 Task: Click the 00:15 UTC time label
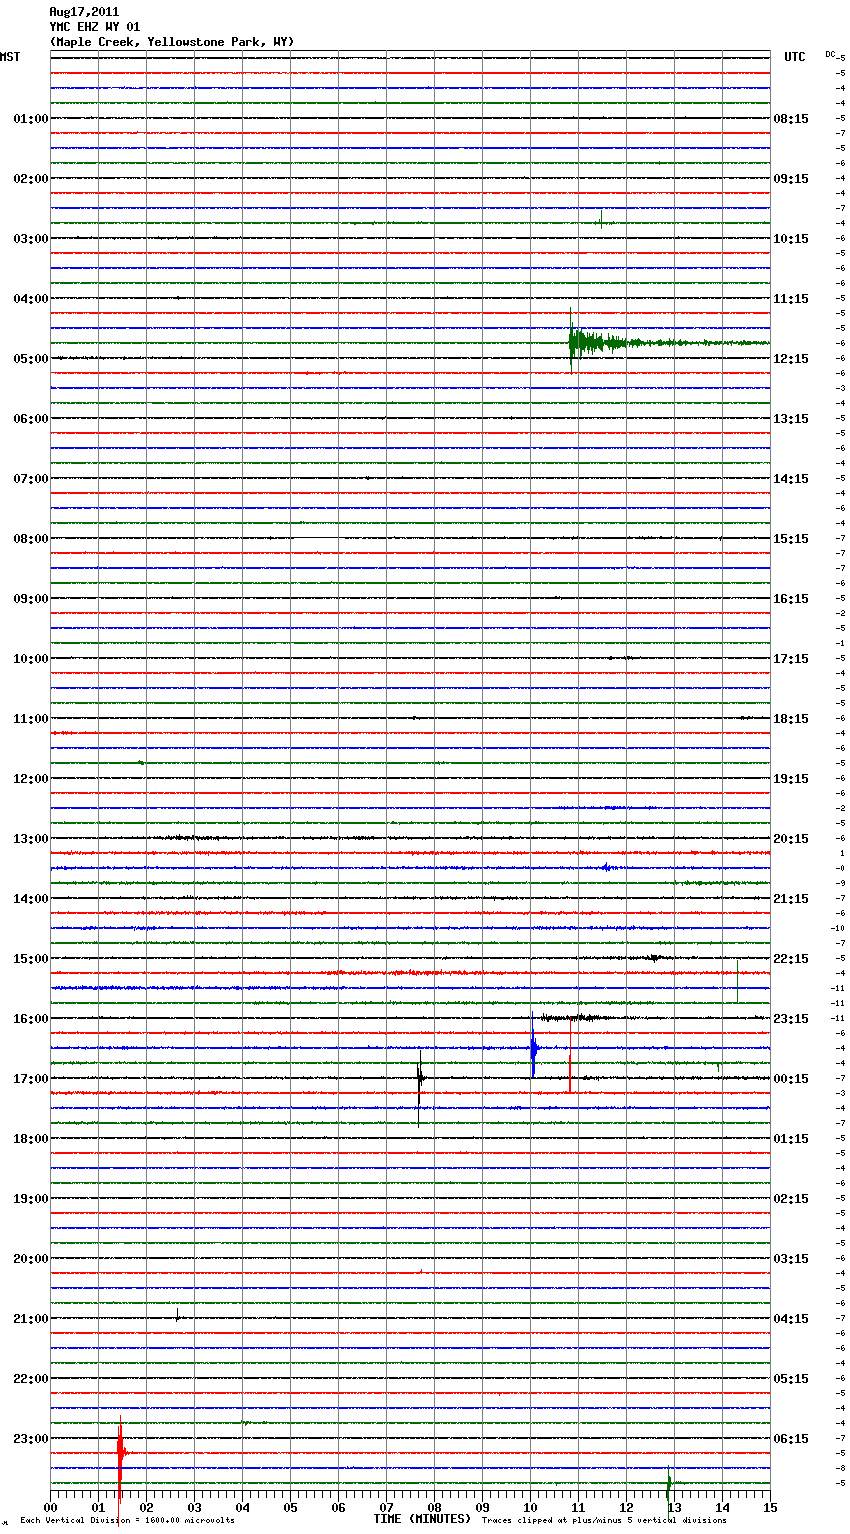point(791,1079)
